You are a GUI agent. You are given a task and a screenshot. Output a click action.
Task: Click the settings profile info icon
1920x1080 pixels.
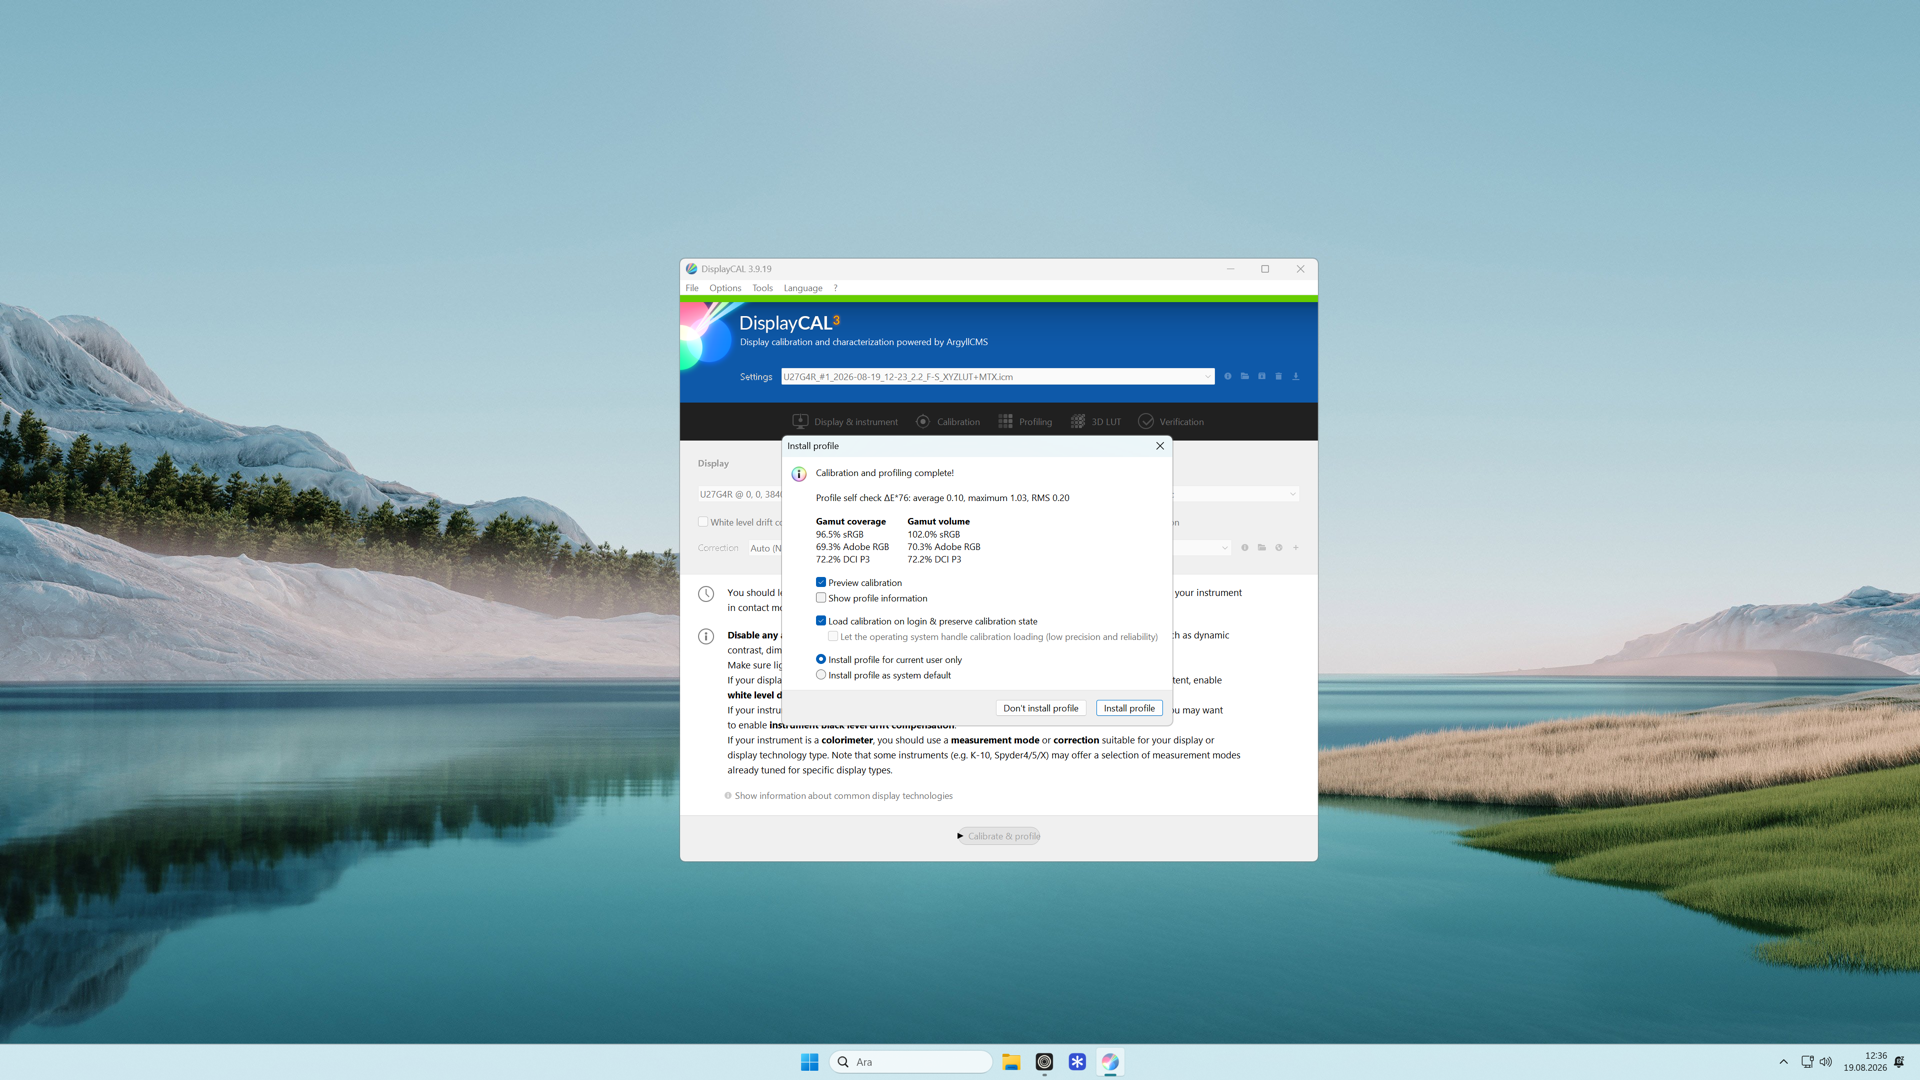pyautogui.click(x=1228, y=377)
